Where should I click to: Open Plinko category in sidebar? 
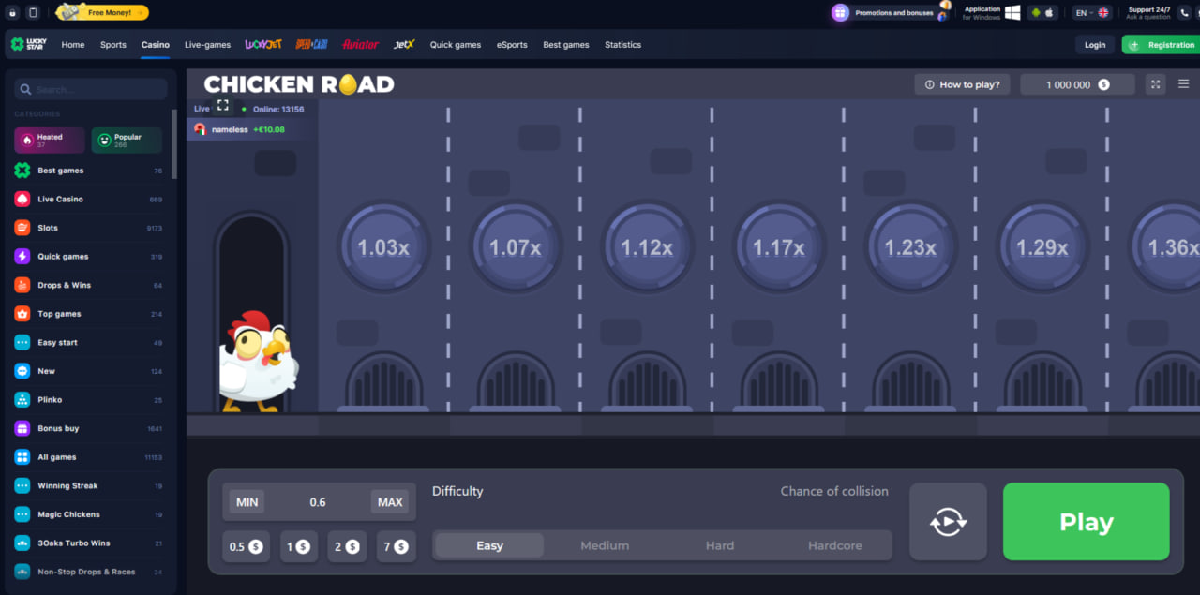point(50,400)
